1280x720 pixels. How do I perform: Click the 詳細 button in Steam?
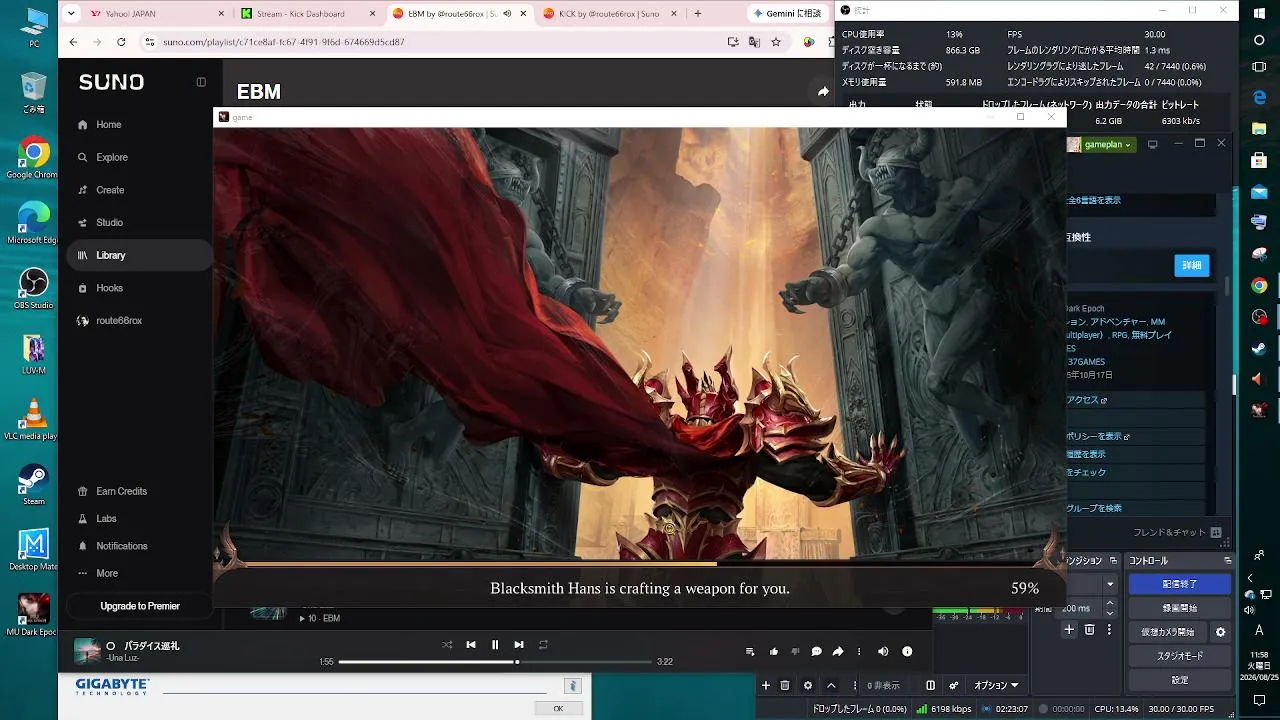pyautogui.click(x=1192, y=265)
